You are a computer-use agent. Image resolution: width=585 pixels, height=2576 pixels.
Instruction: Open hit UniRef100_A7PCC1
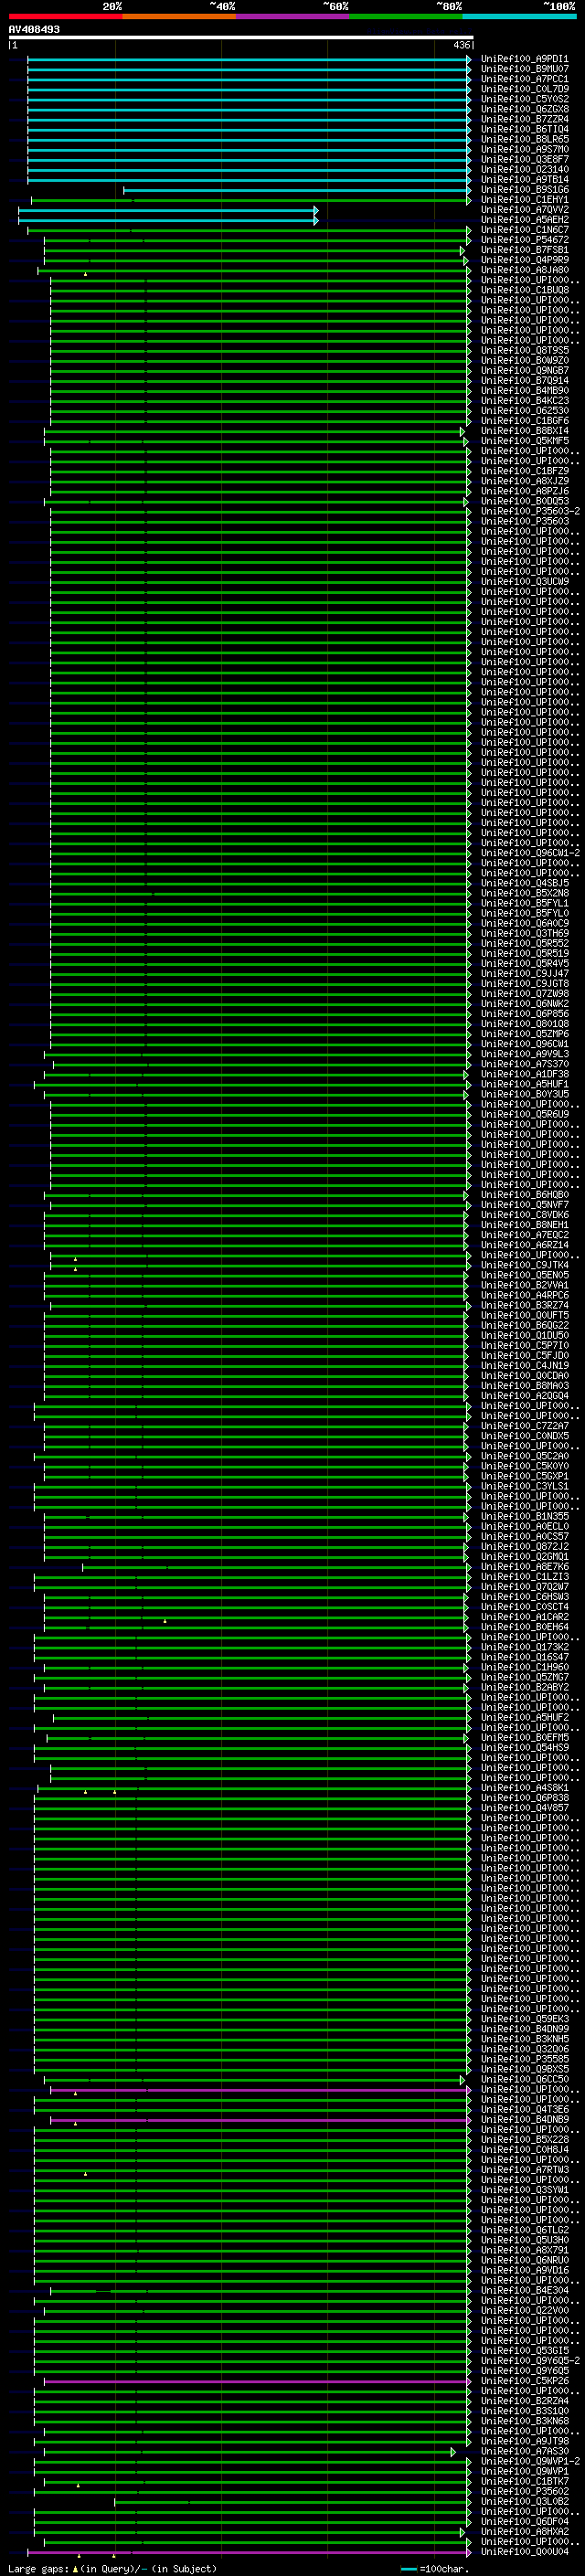524,79
